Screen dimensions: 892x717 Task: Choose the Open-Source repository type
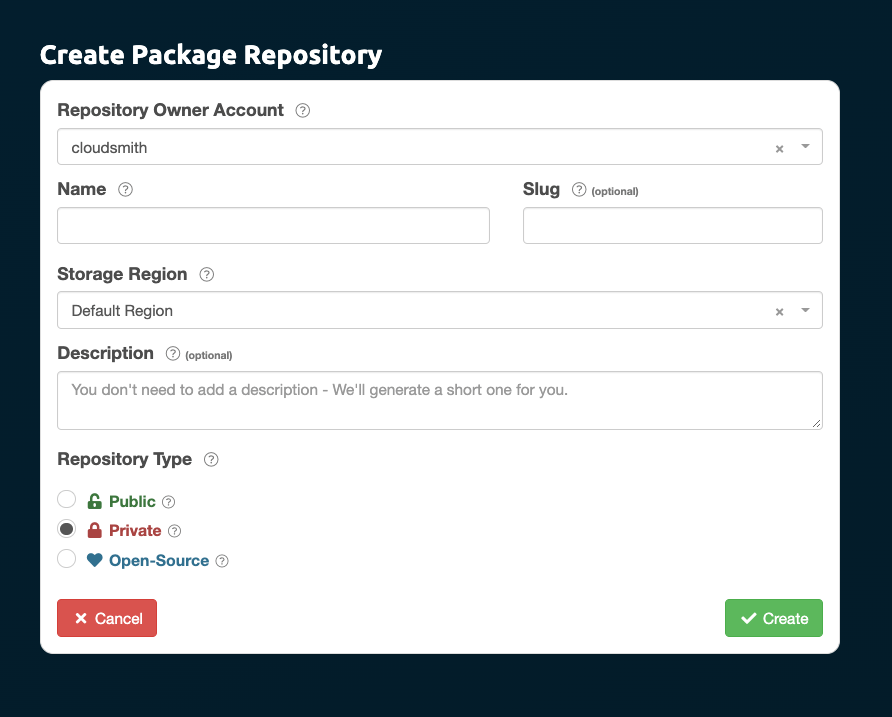pyautogui.click(x=66, y=558)
